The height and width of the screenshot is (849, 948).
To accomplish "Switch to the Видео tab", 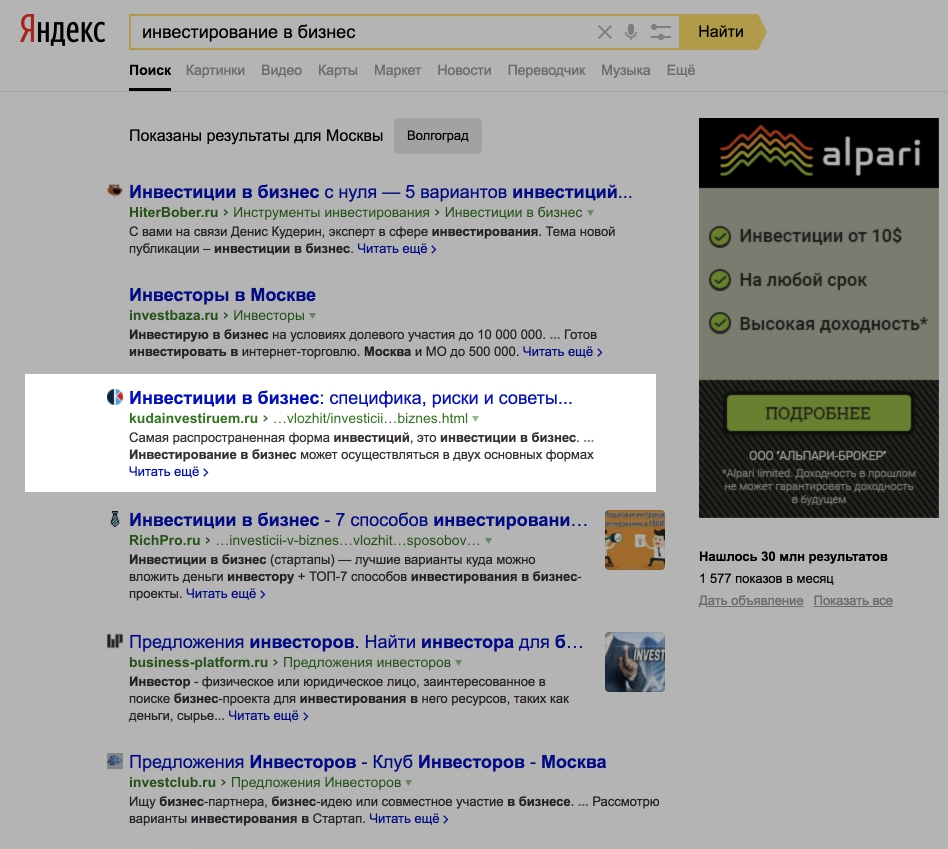I will [x=281, y=70].
